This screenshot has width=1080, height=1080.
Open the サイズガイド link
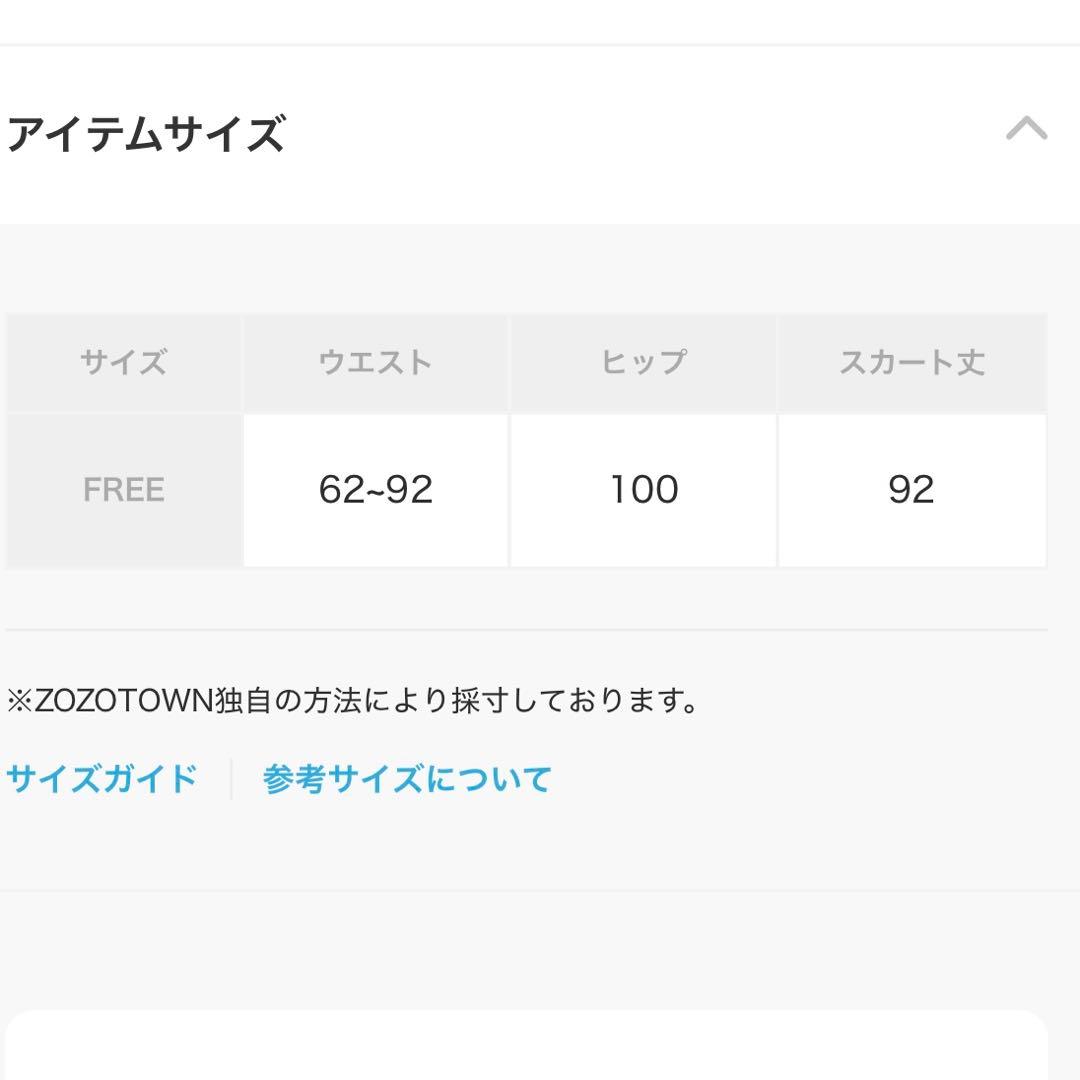[x=102, y=778]
